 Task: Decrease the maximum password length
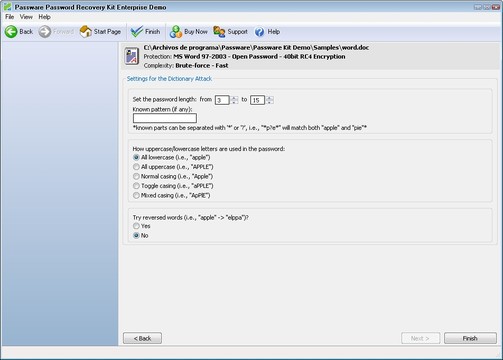pos(270,102)
